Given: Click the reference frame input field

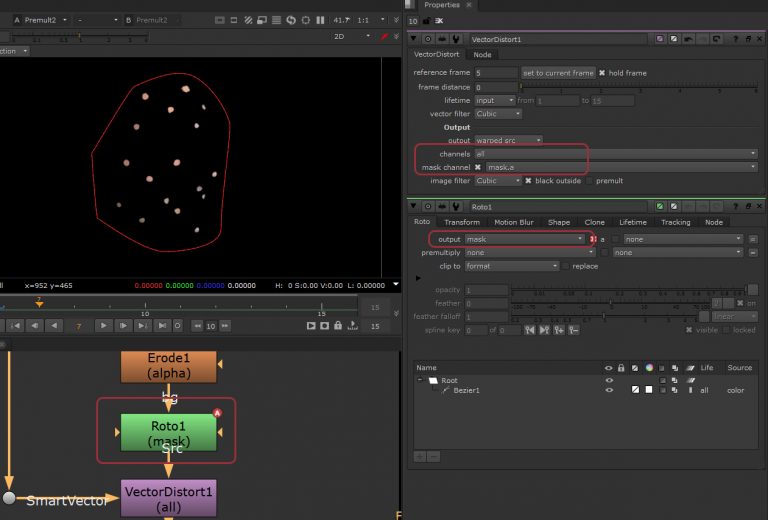Looking at the screenshot, I should click(496, 73).
